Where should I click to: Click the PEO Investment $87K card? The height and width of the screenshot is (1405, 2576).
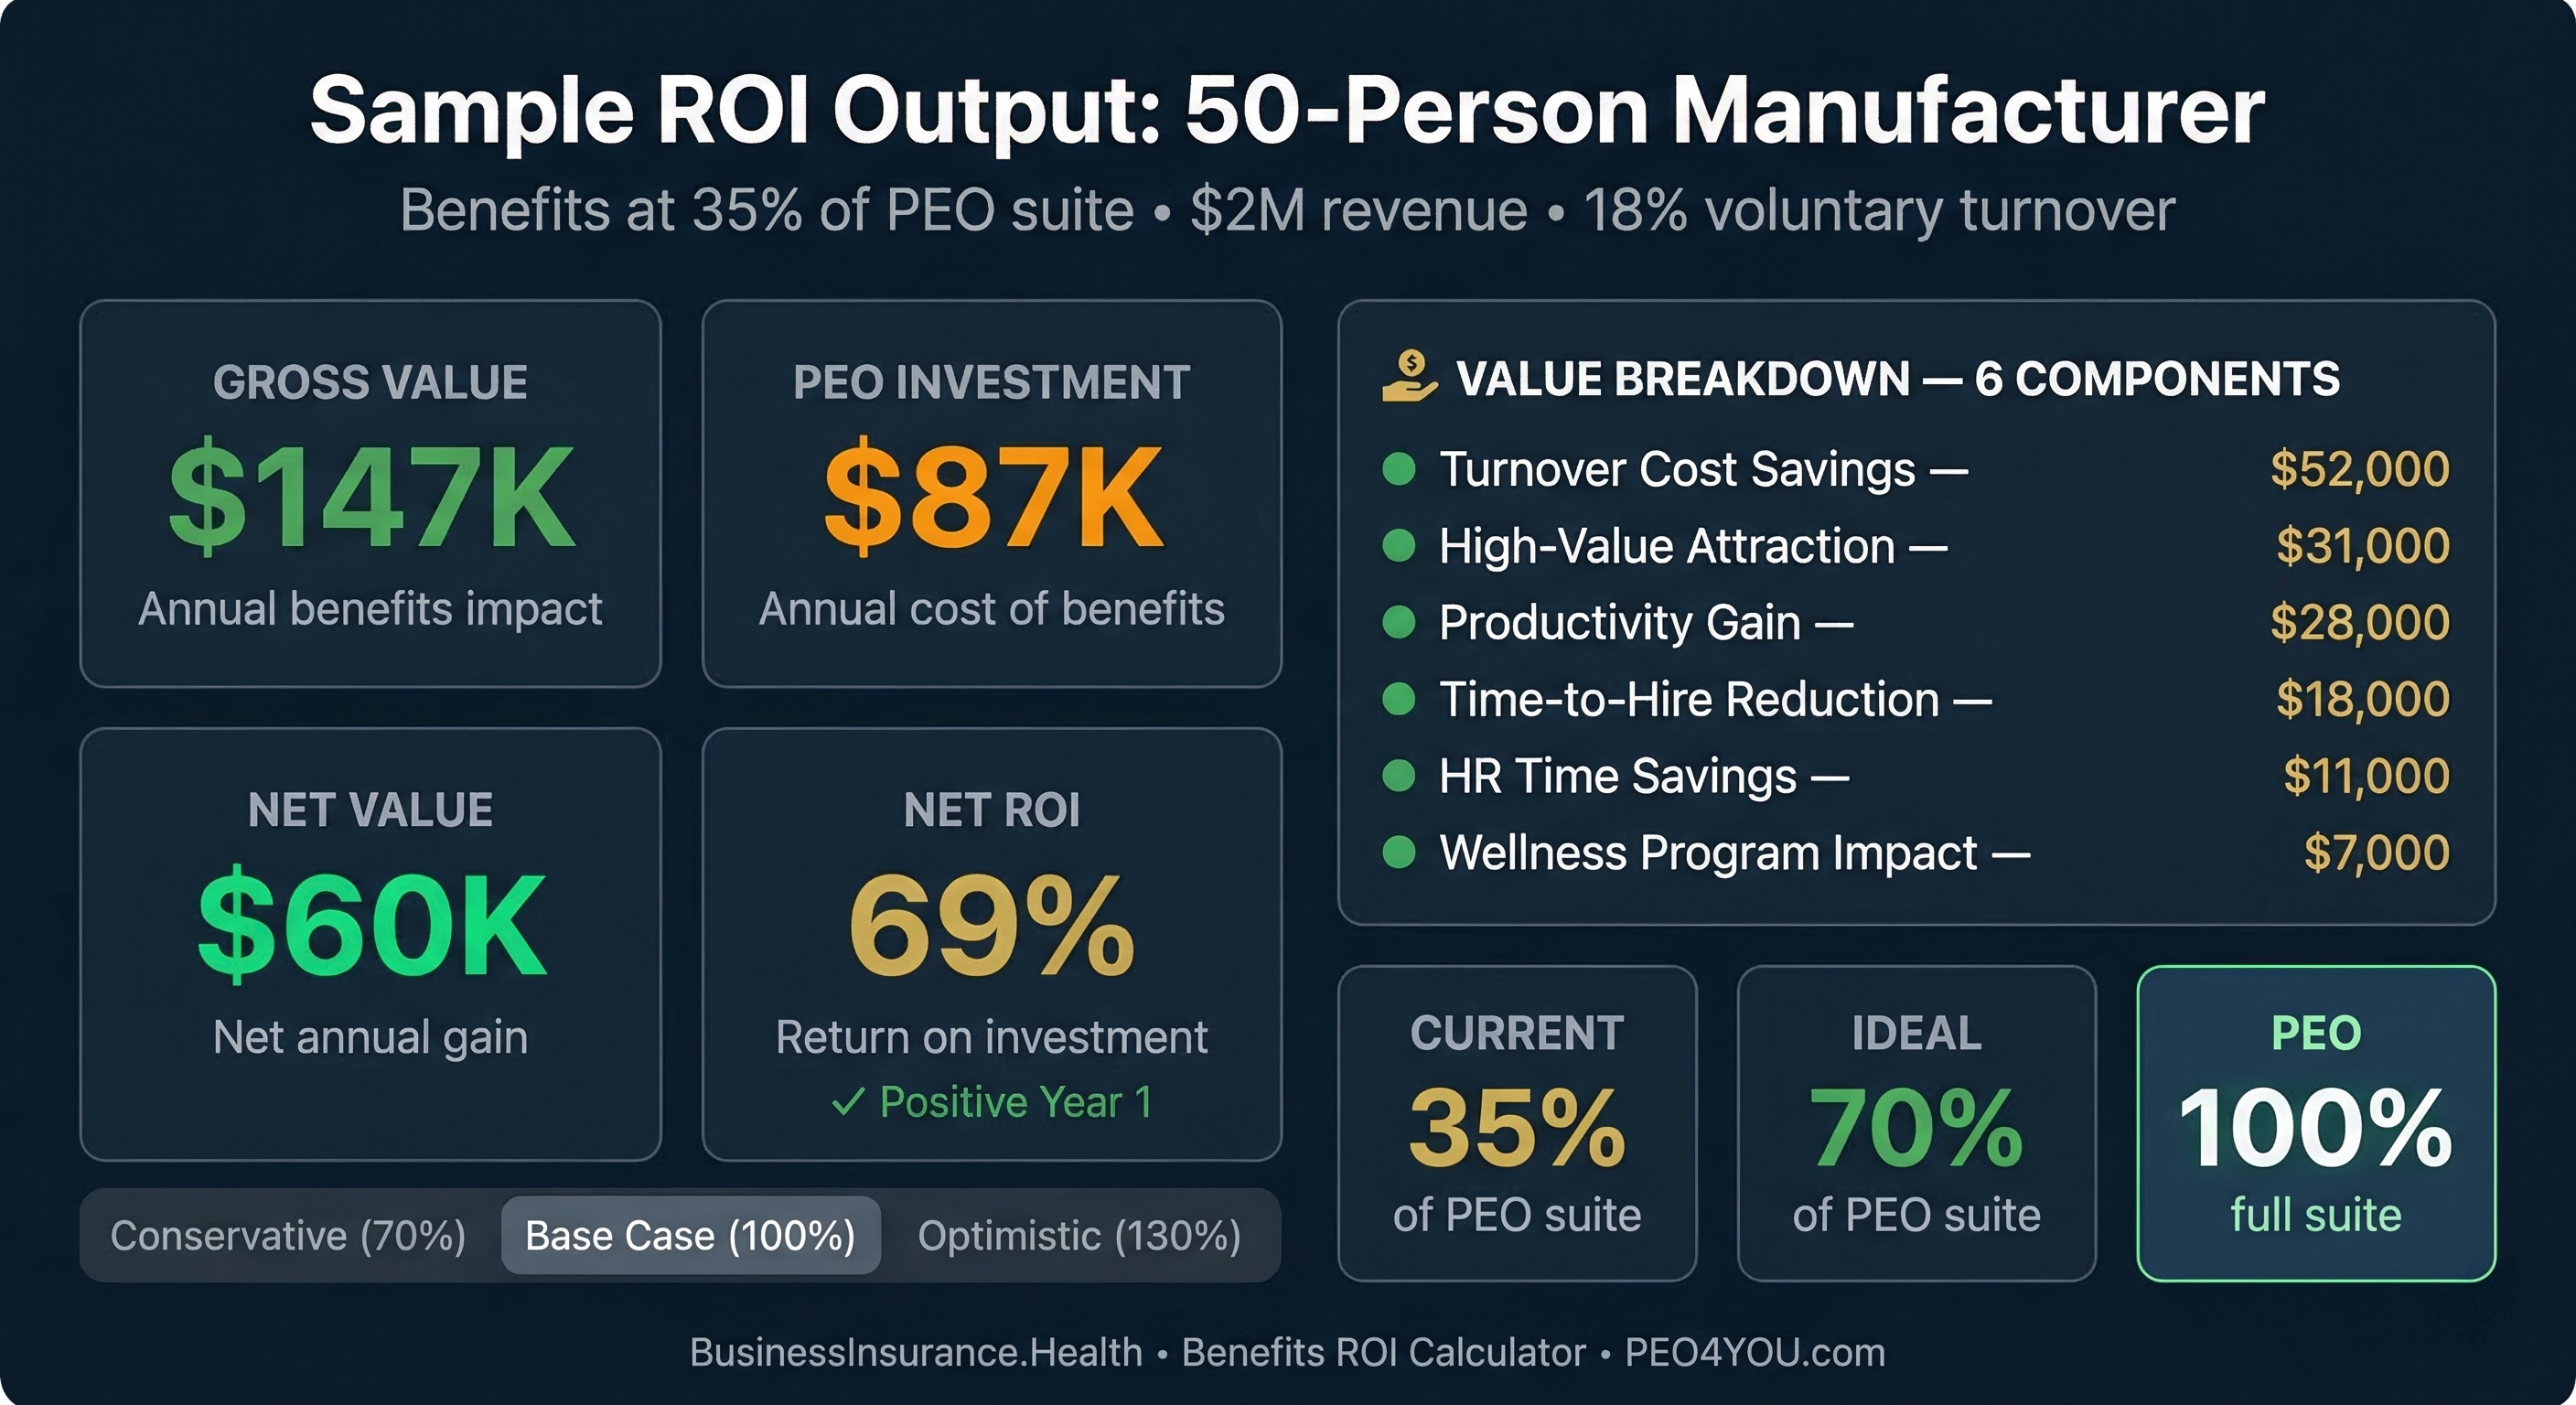click(992, 493)
